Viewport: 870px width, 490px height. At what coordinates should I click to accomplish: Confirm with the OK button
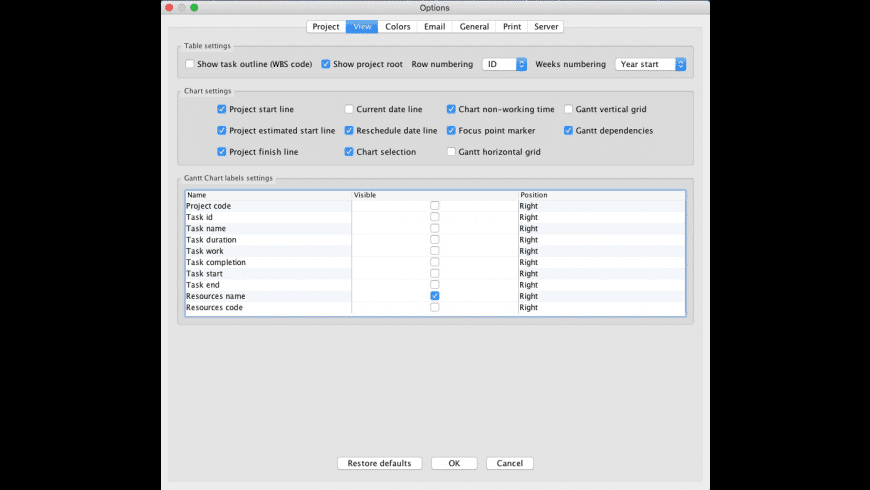[x=454, y=463]
